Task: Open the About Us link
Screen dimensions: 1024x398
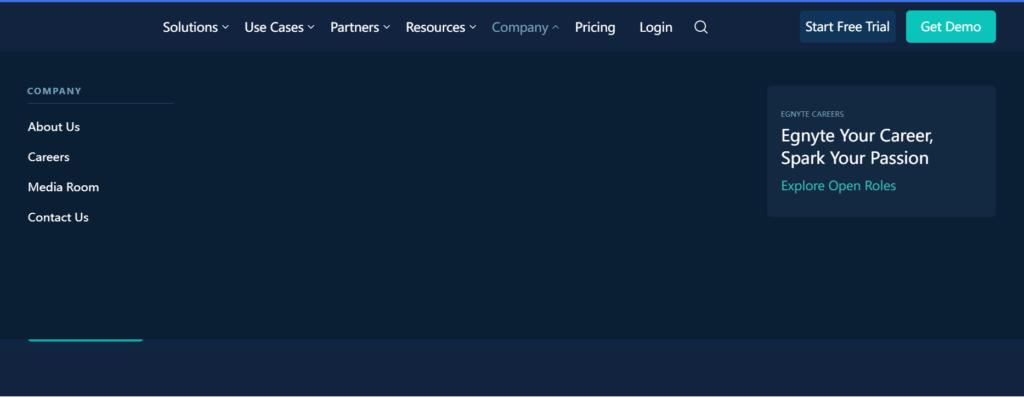Action: pyautogui.click(x=54, y=127)
